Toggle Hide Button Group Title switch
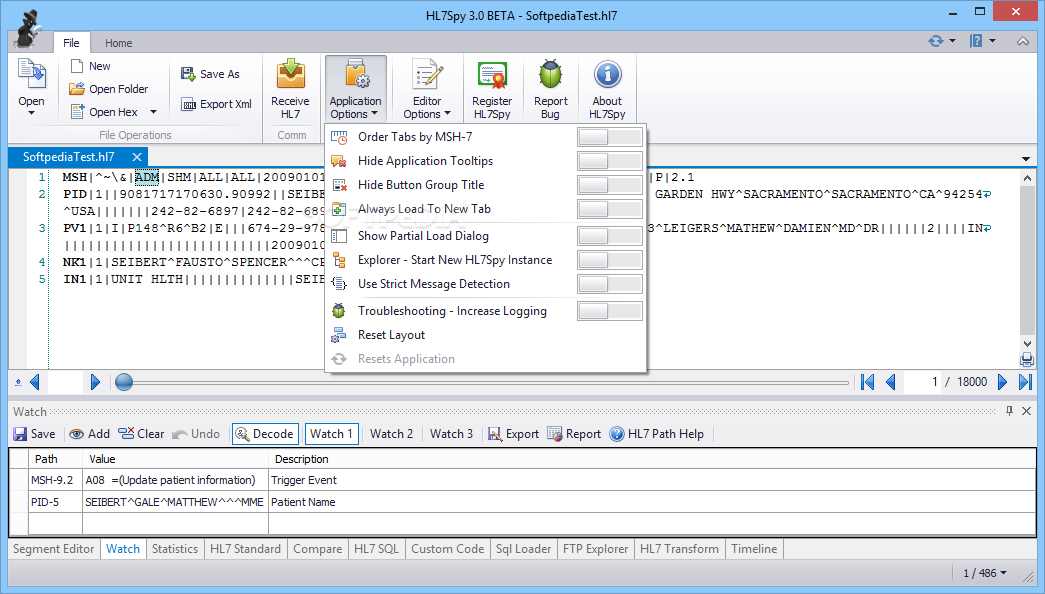The image size is (1045, 594). coord(609,185)
